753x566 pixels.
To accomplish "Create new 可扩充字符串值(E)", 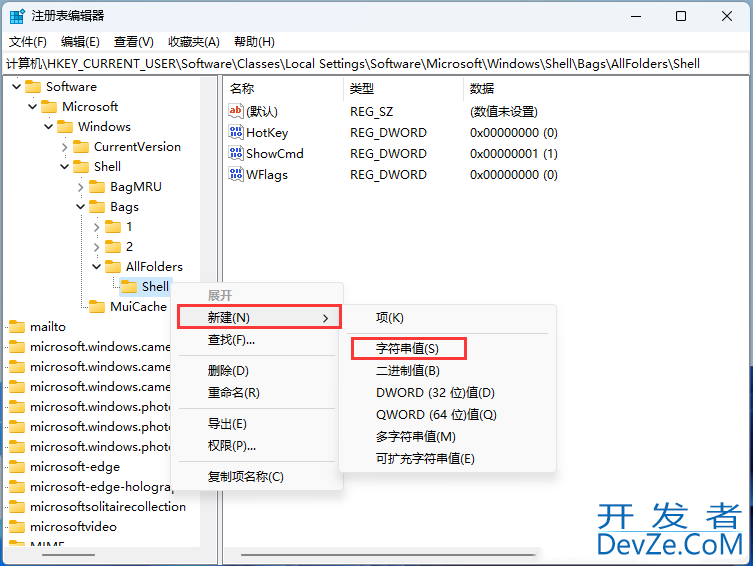I will (448, 459).
